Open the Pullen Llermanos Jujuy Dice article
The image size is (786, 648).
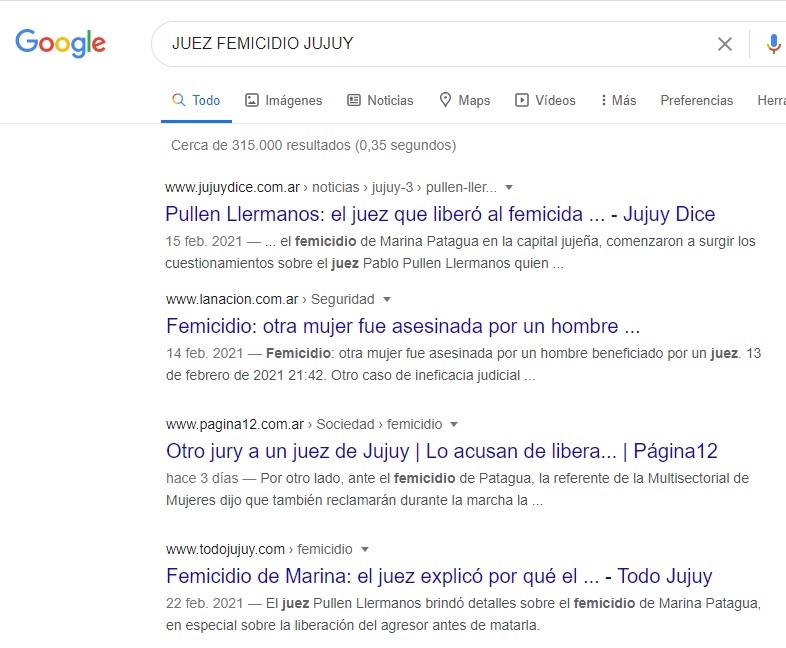click(x=440, y=214)
